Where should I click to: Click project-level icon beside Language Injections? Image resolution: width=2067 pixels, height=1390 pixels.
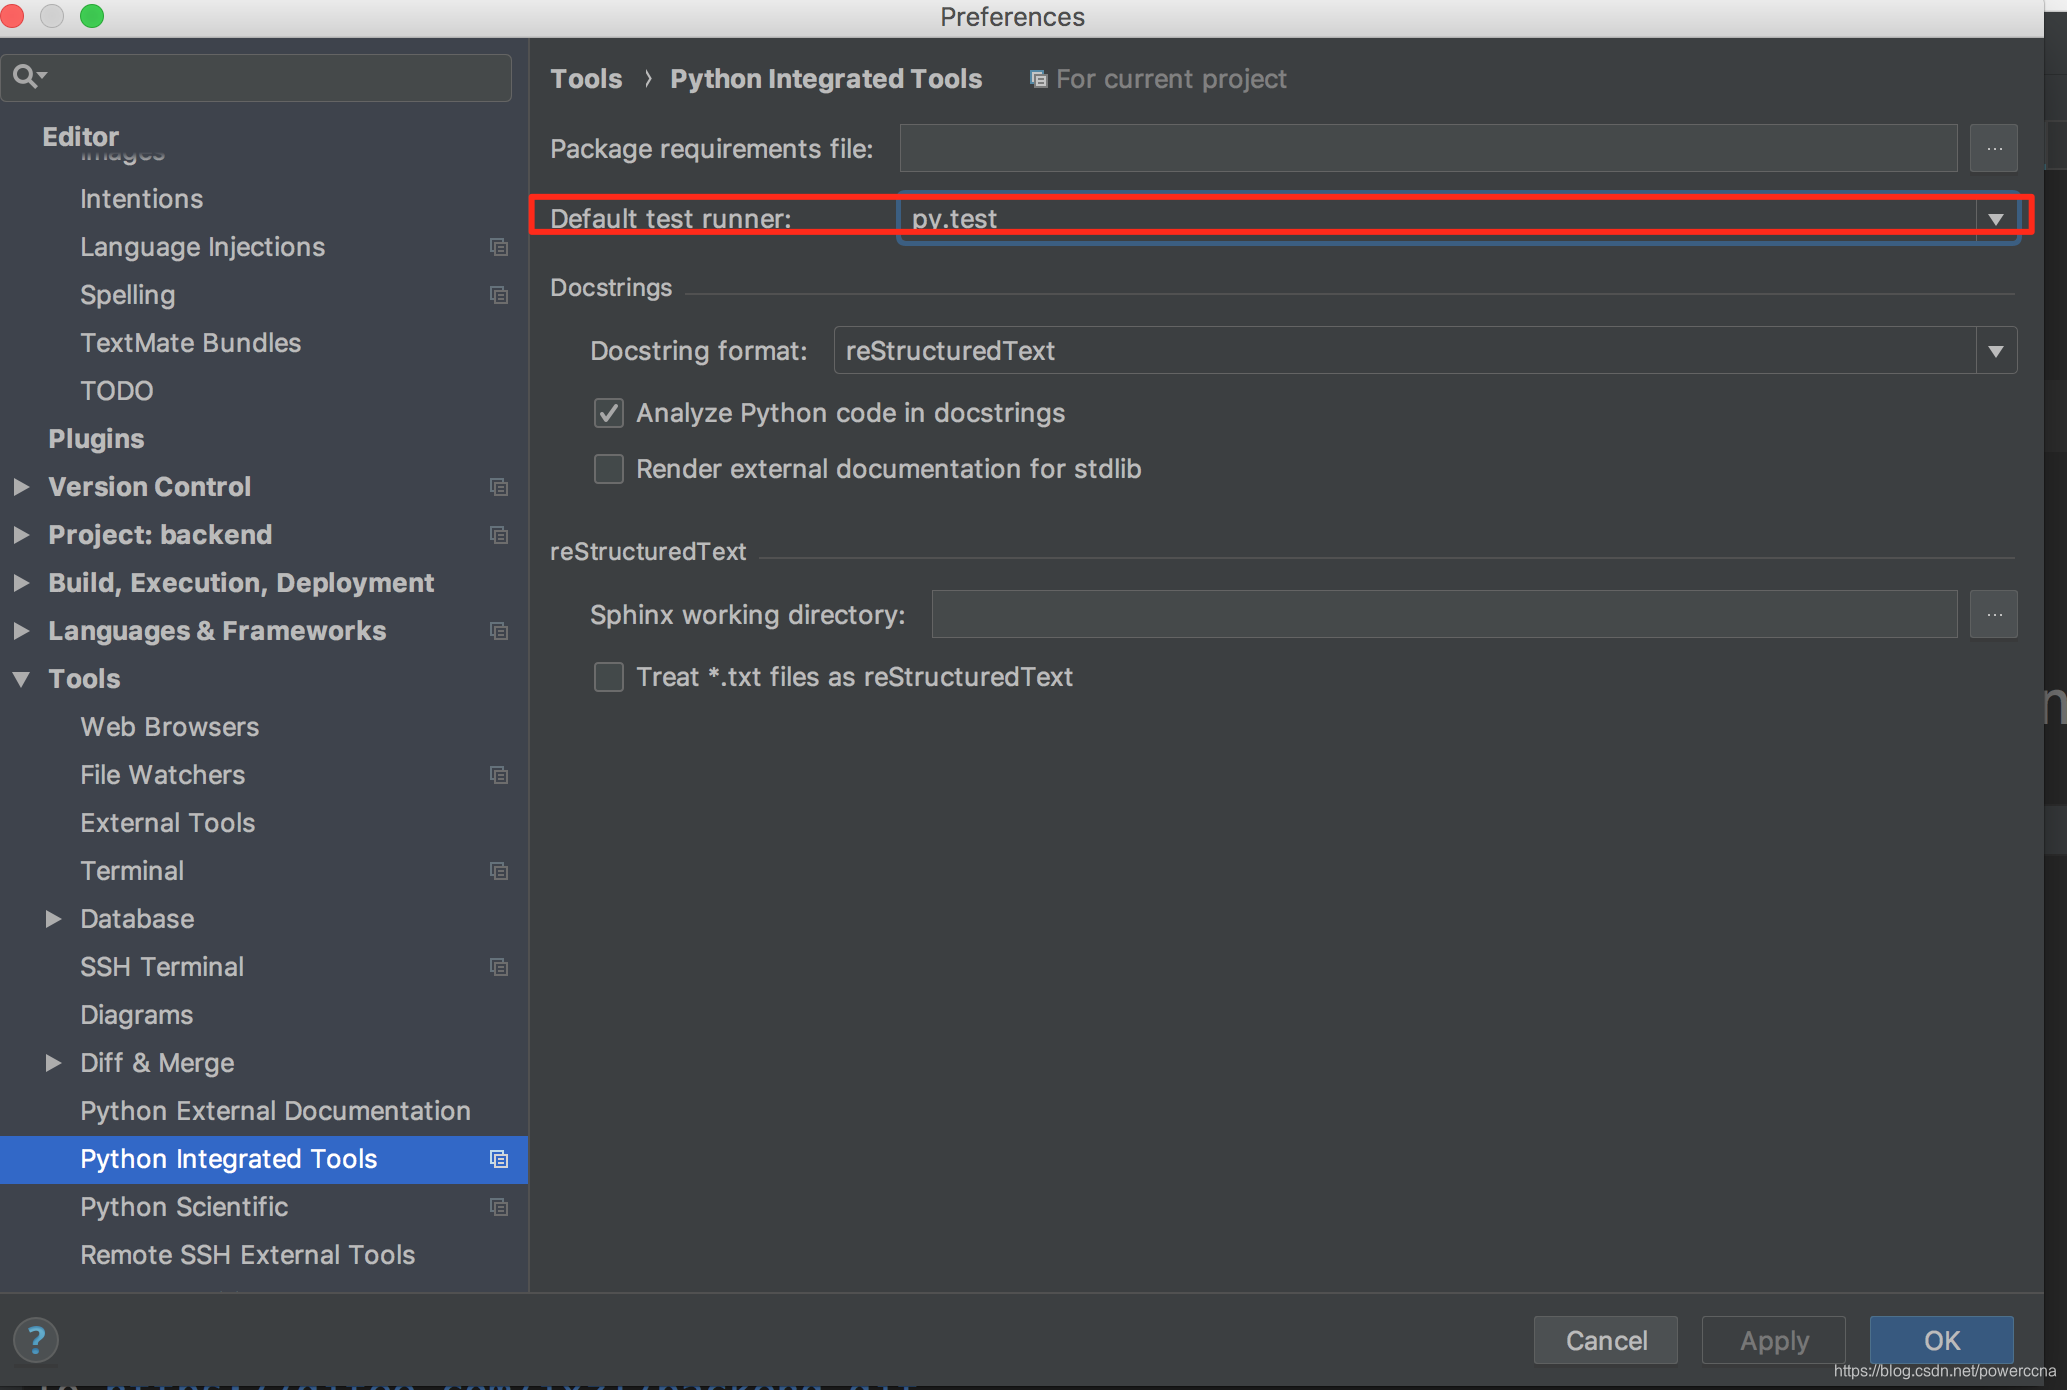(x=498, y=247)
